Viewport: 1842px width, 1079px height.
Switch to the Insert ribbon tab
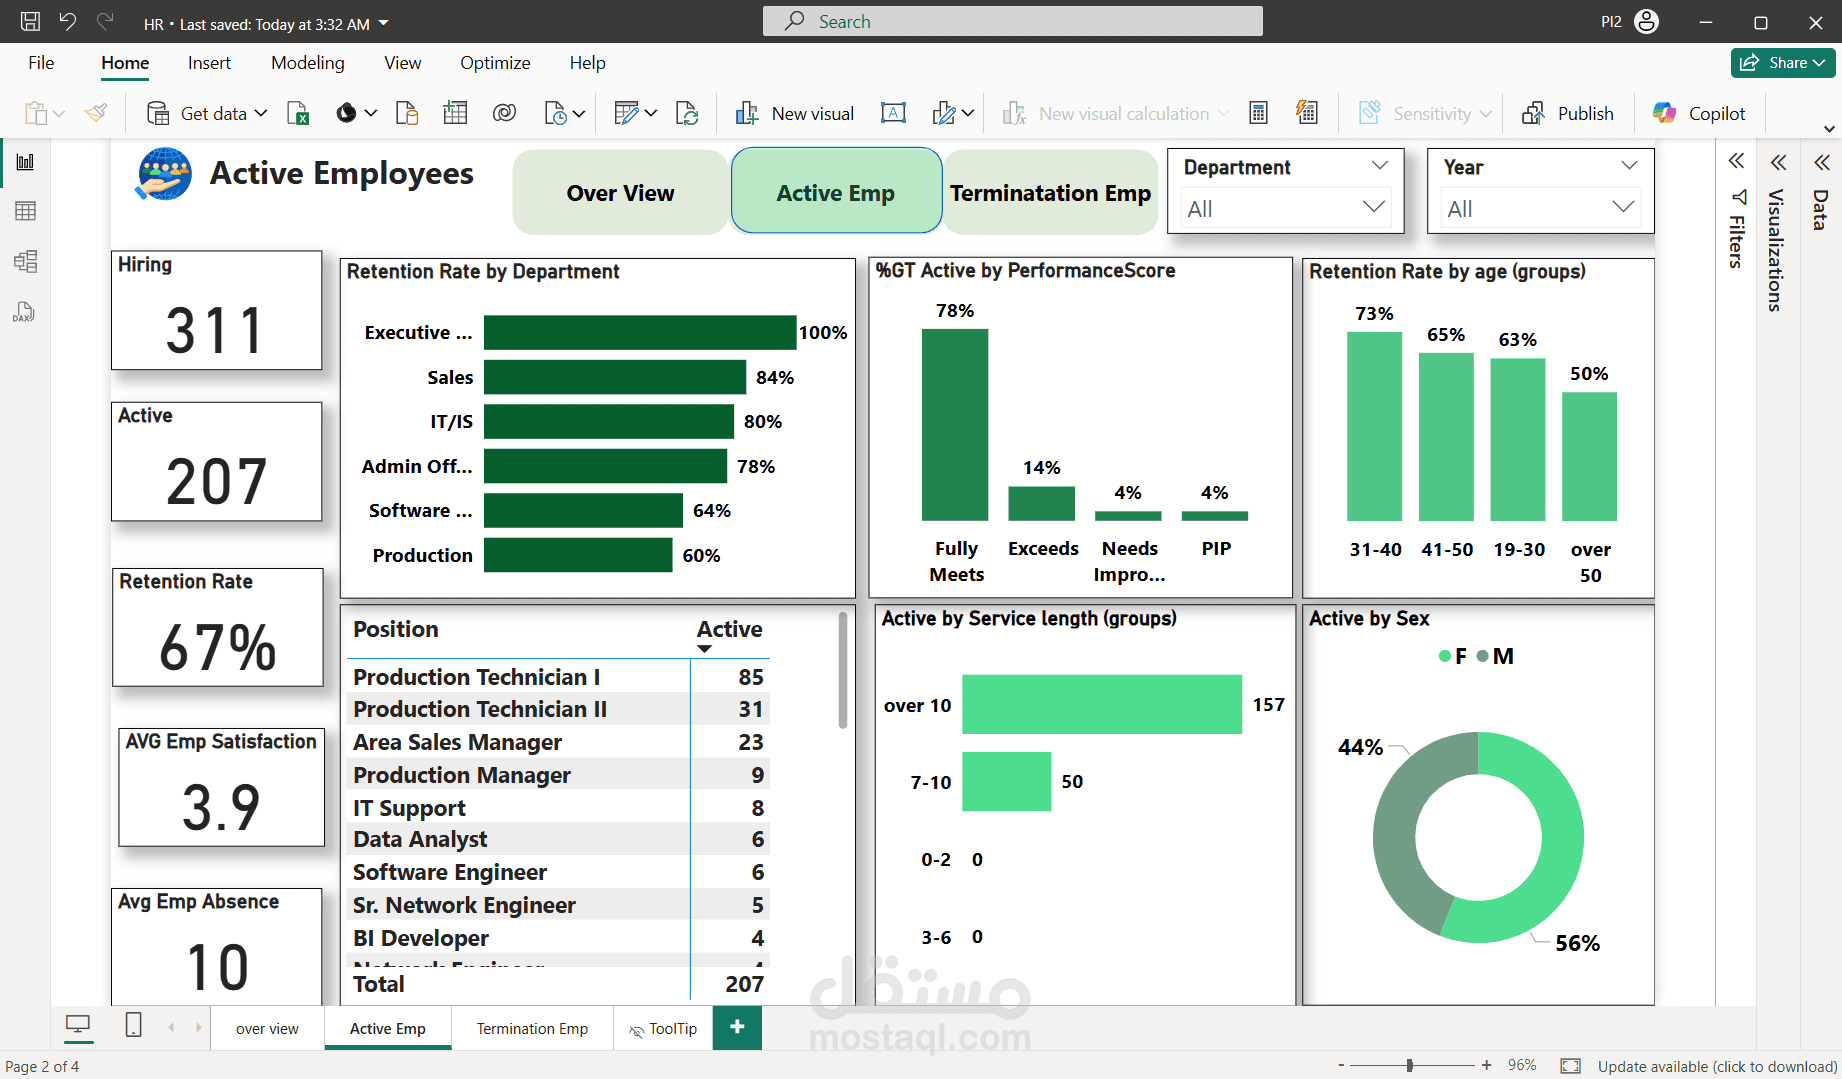(209, 63)
